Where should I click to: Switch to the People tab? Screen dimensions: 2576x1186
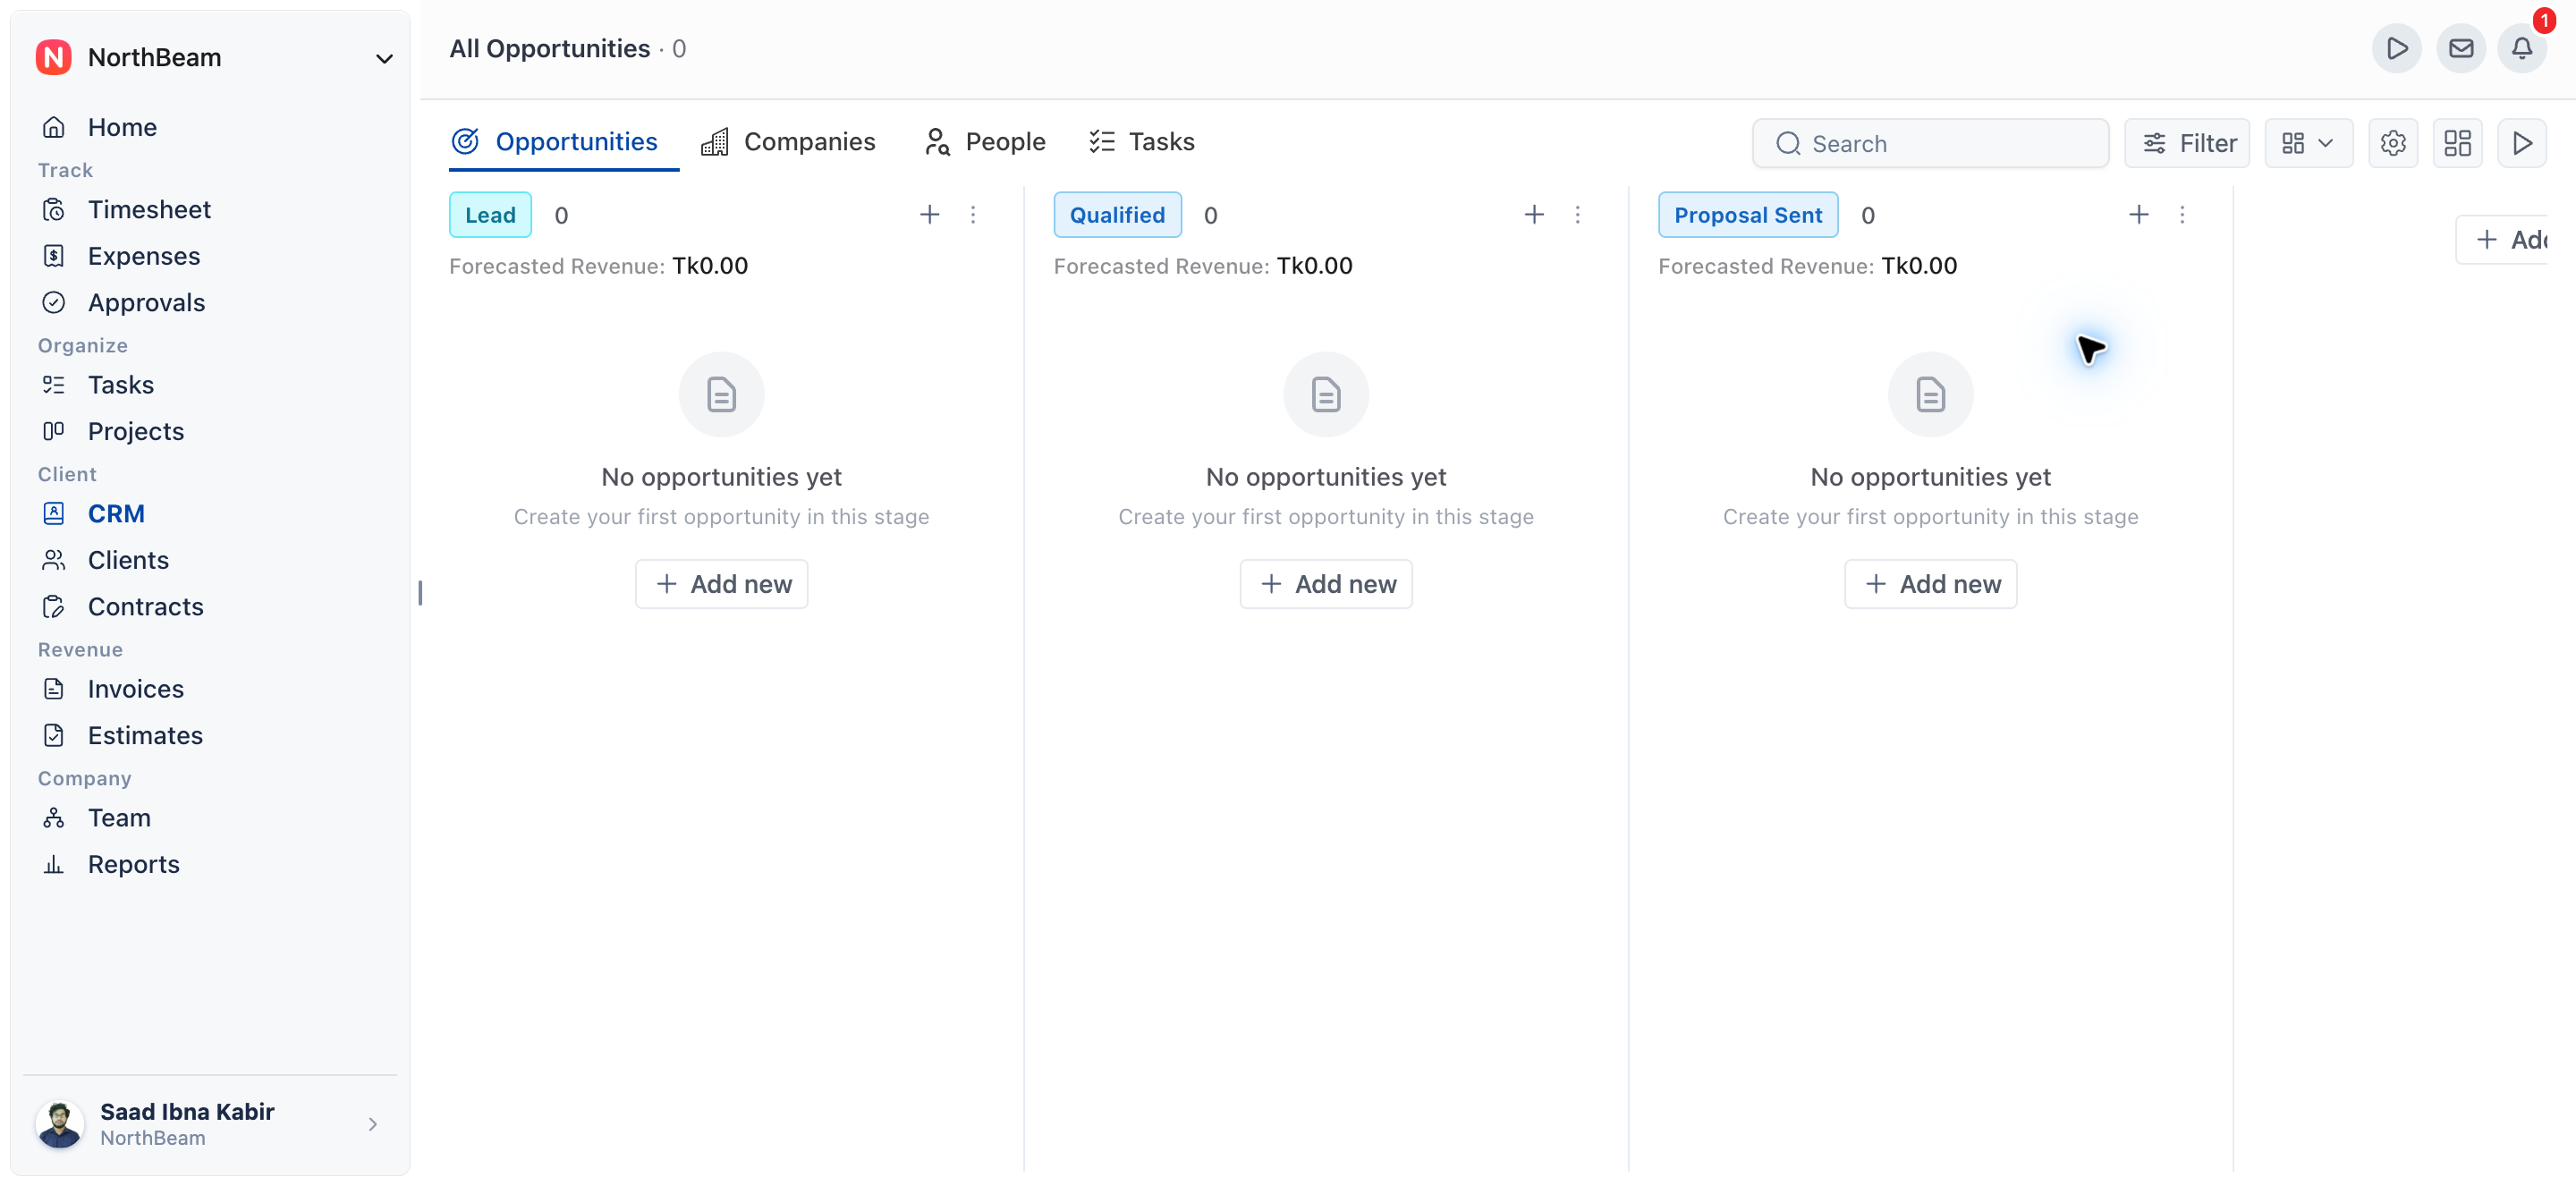(984, 142)
